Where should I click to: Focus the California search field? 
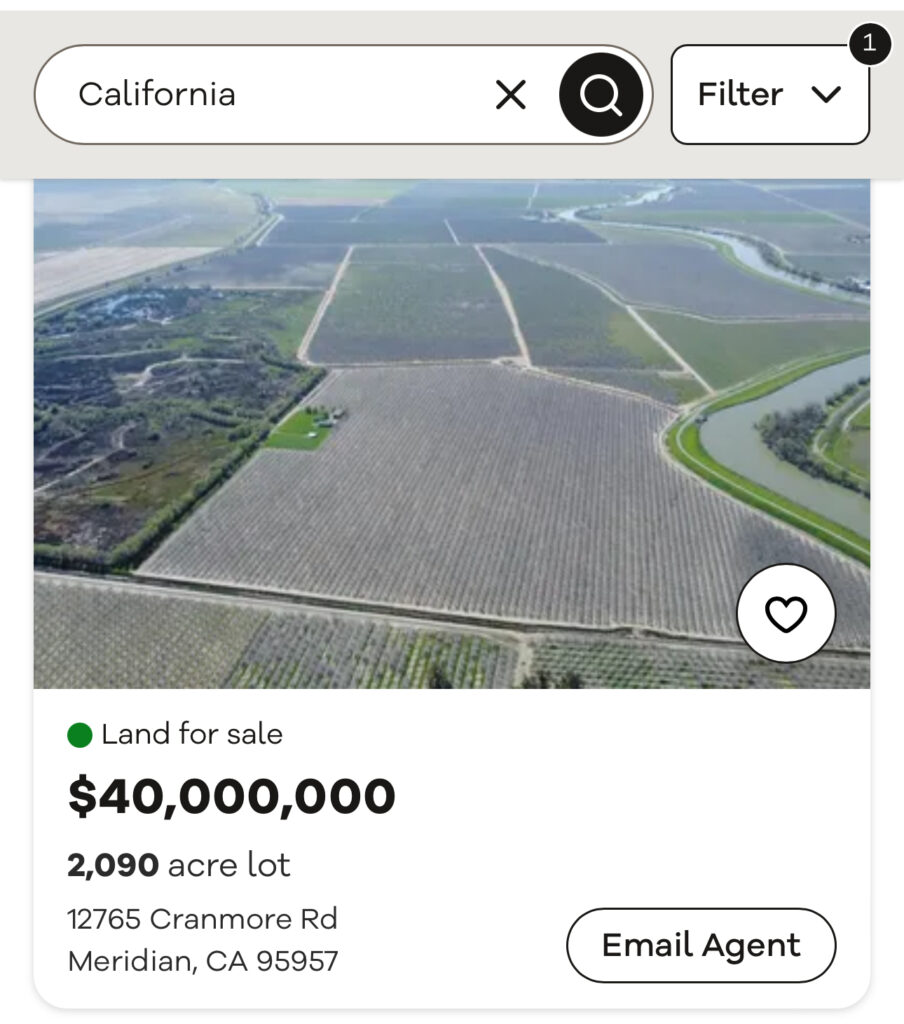[x=270, y=95]
